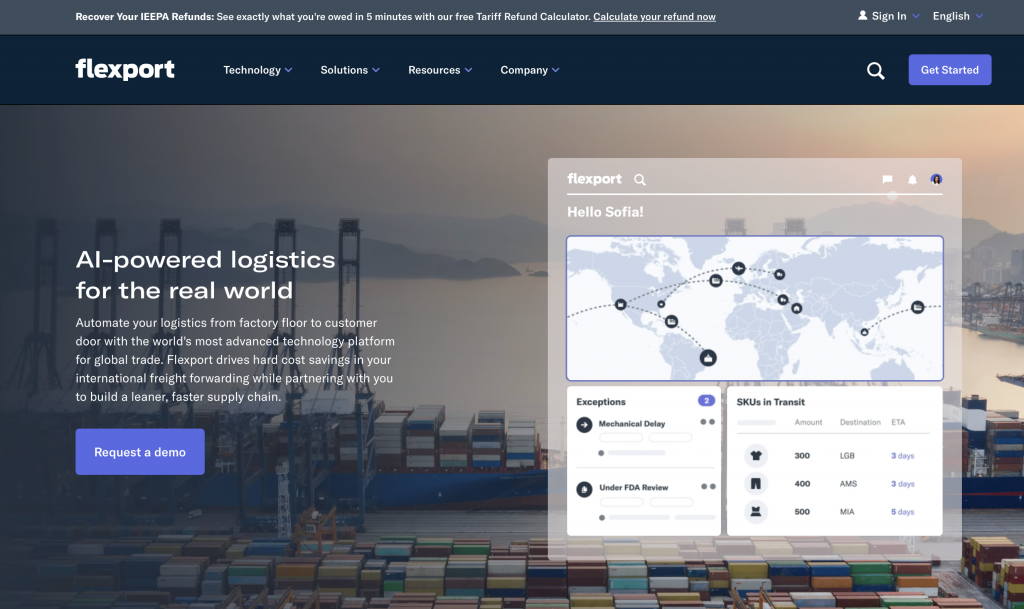
Task: Expand the Technology menu
Action: tap(257, 70)
